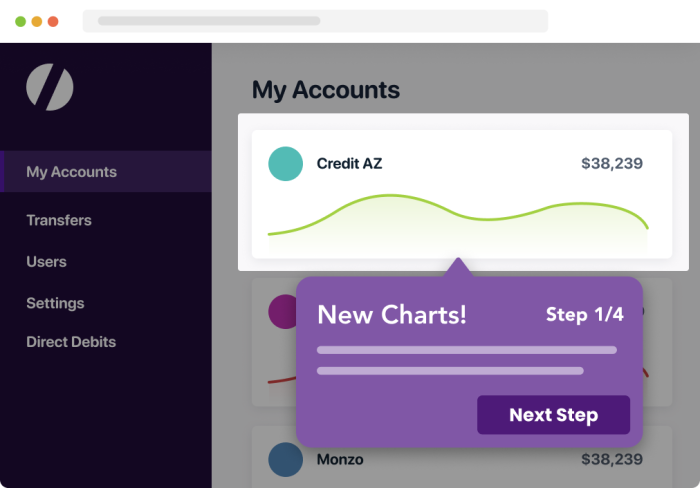Open Settings from the sidebar

tap(55, 303)
